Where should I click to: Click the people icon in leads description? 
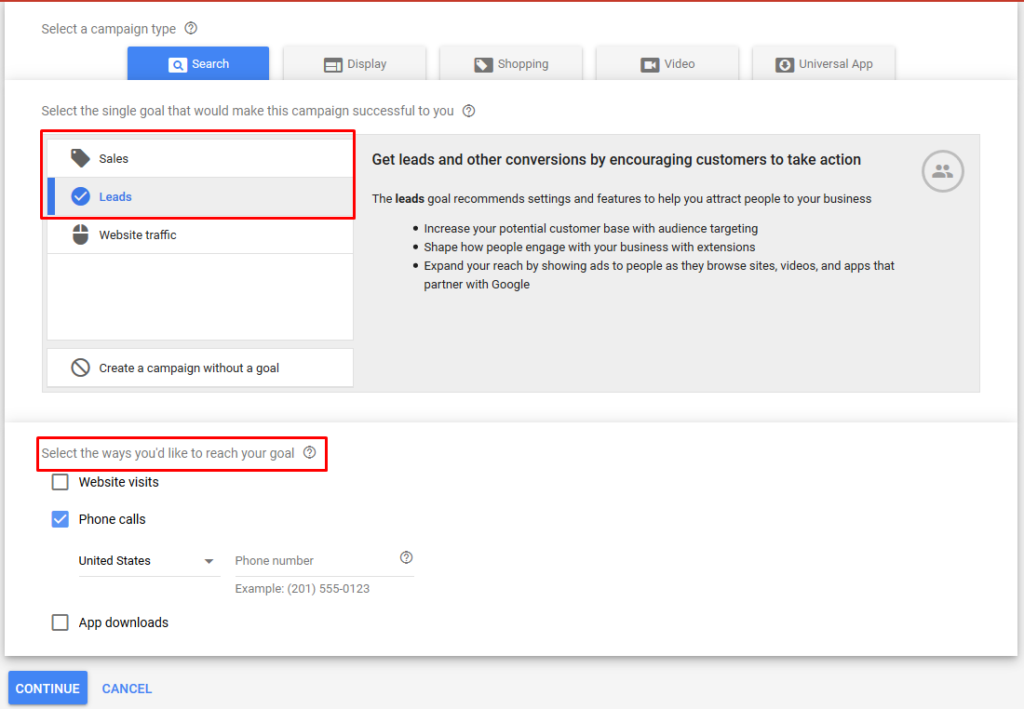click(x=942, y=171)
